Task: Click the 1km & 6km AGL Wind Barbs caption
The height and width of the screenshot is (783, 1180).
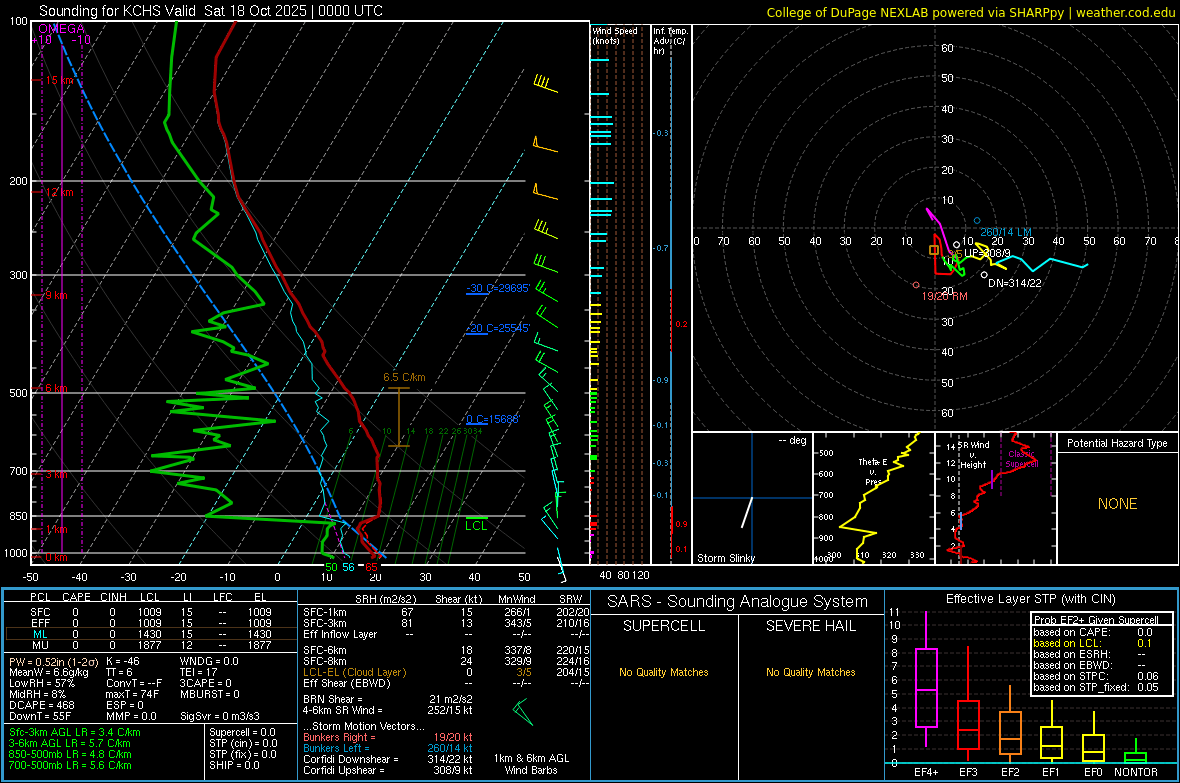Action: click(531, 764)
